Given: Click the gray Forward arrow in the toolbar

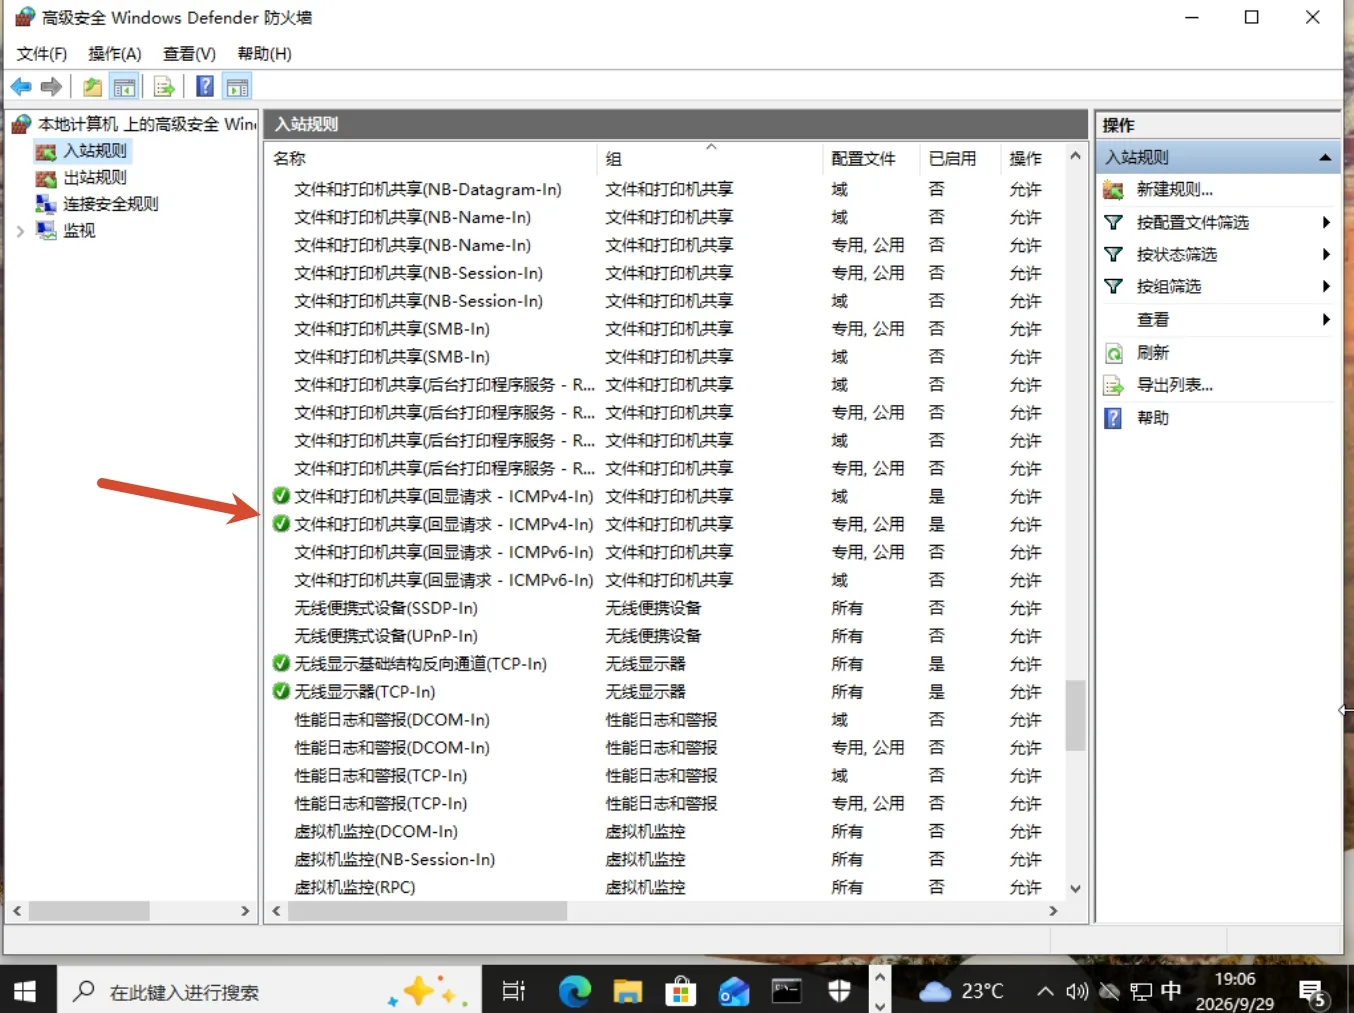Looking at the screenshot, I should click(51, 87).
